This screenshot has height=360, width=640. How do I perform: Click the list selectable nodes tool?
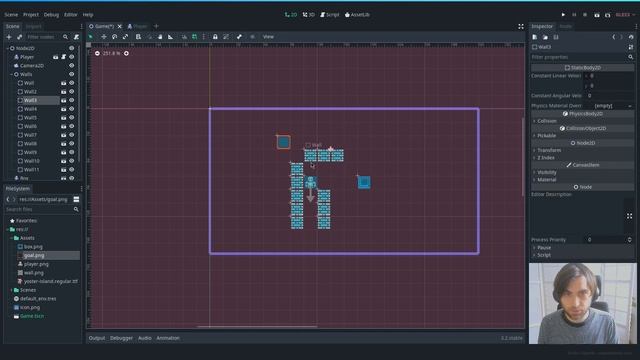pyautogui.click(x=138, y=37)
